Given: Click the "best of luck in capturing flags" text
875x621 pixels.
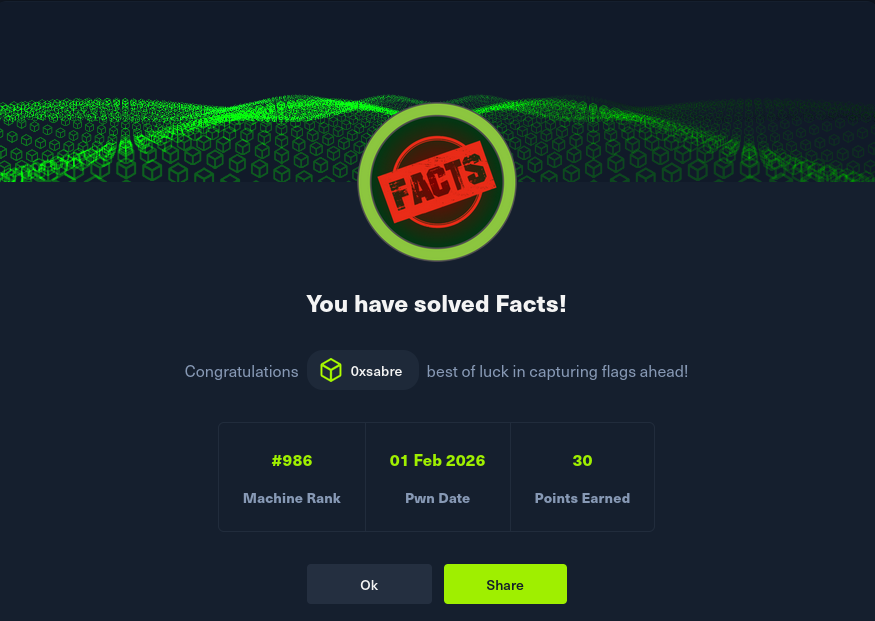Looking at the screenshot, I should click(557, 371).
